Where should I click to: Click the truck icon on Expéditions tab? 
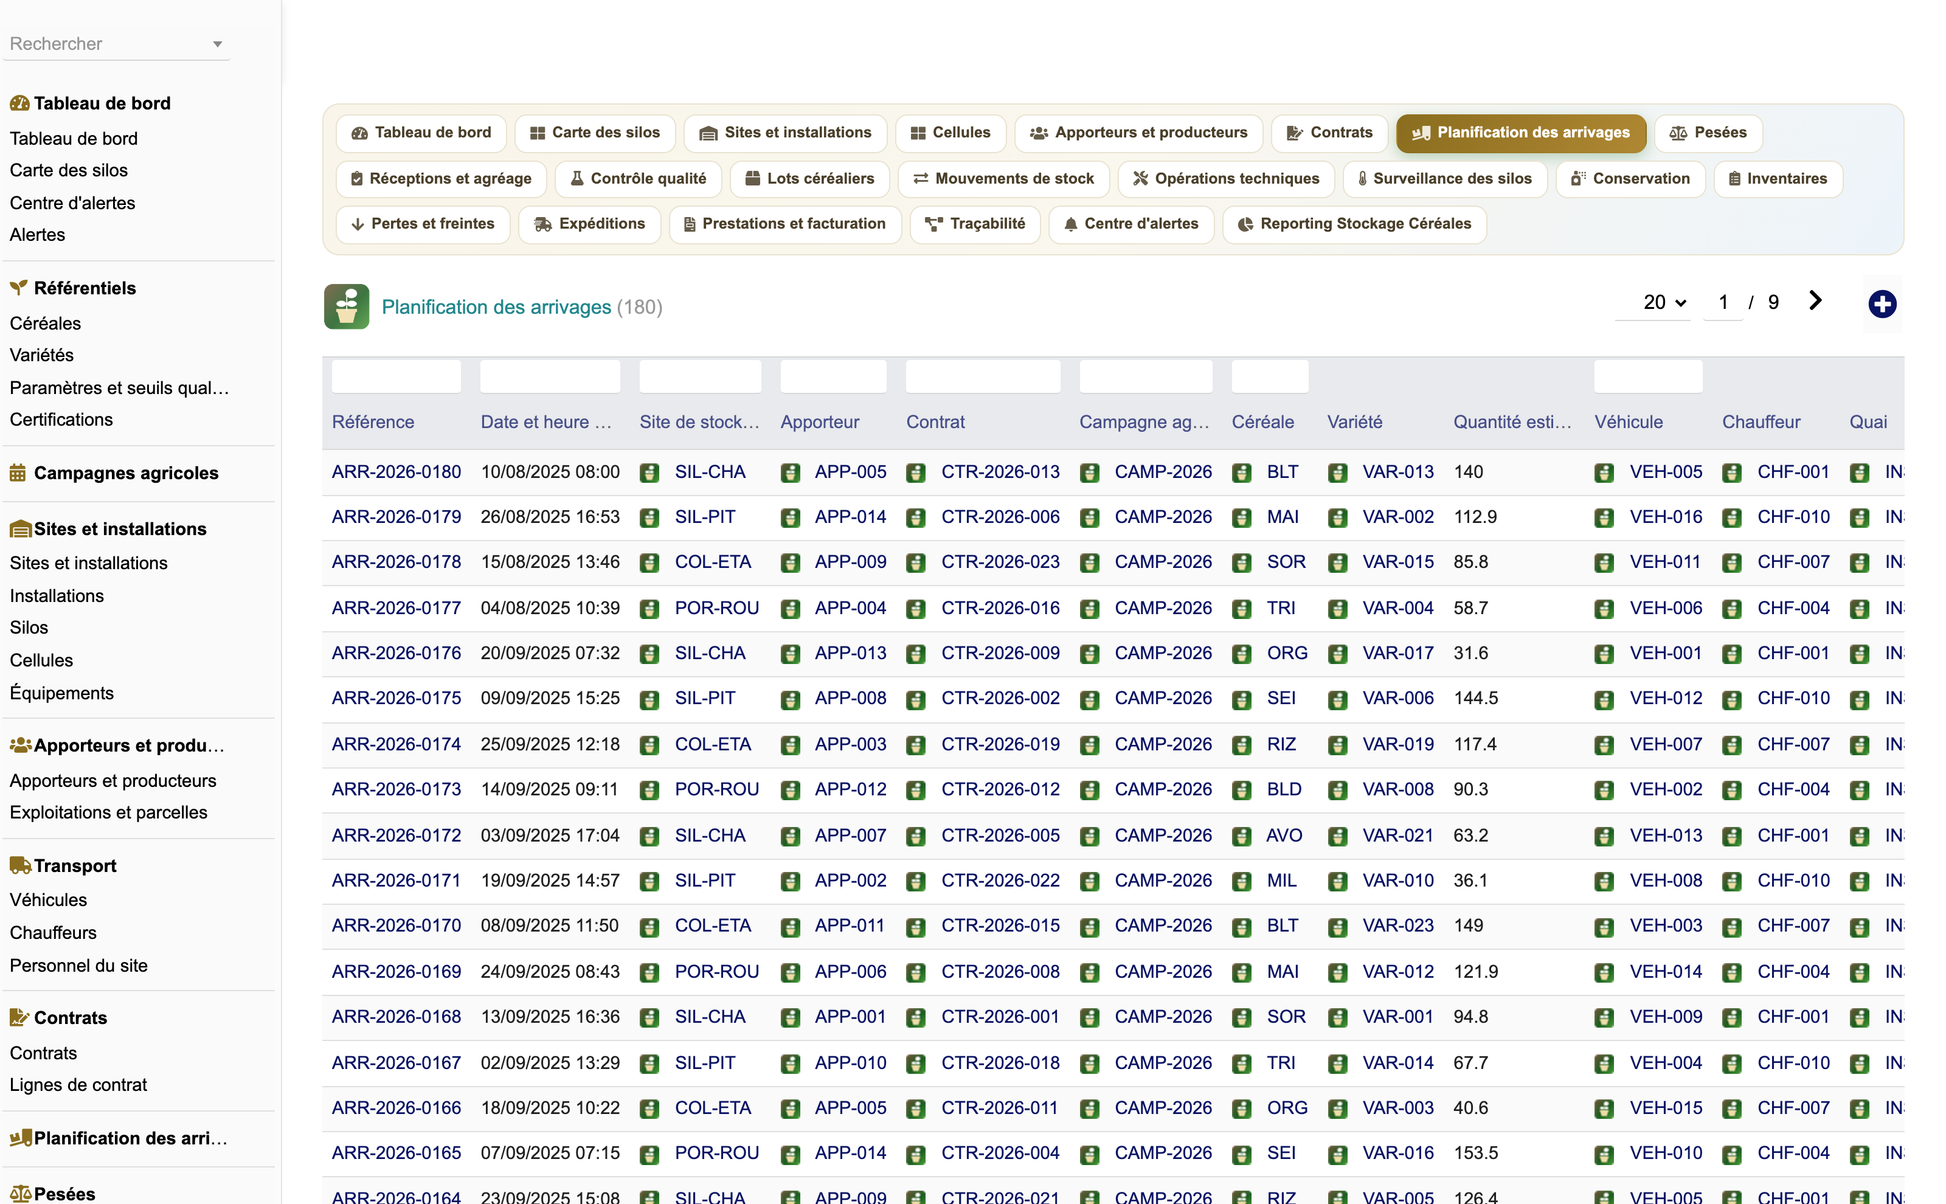[543, 224]
